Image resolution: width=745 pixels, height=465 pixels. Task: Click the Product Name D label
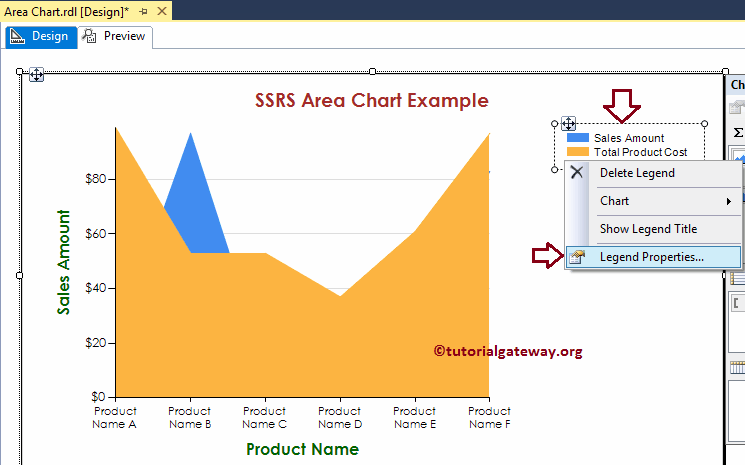[x=340, y=418]
